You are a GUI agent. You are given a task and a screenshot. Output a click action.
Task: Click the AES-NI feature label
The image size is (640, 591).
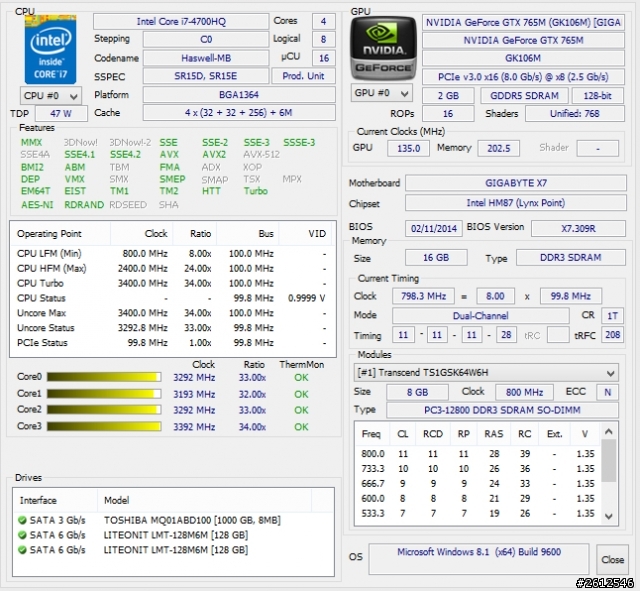(x=37, y=204)
